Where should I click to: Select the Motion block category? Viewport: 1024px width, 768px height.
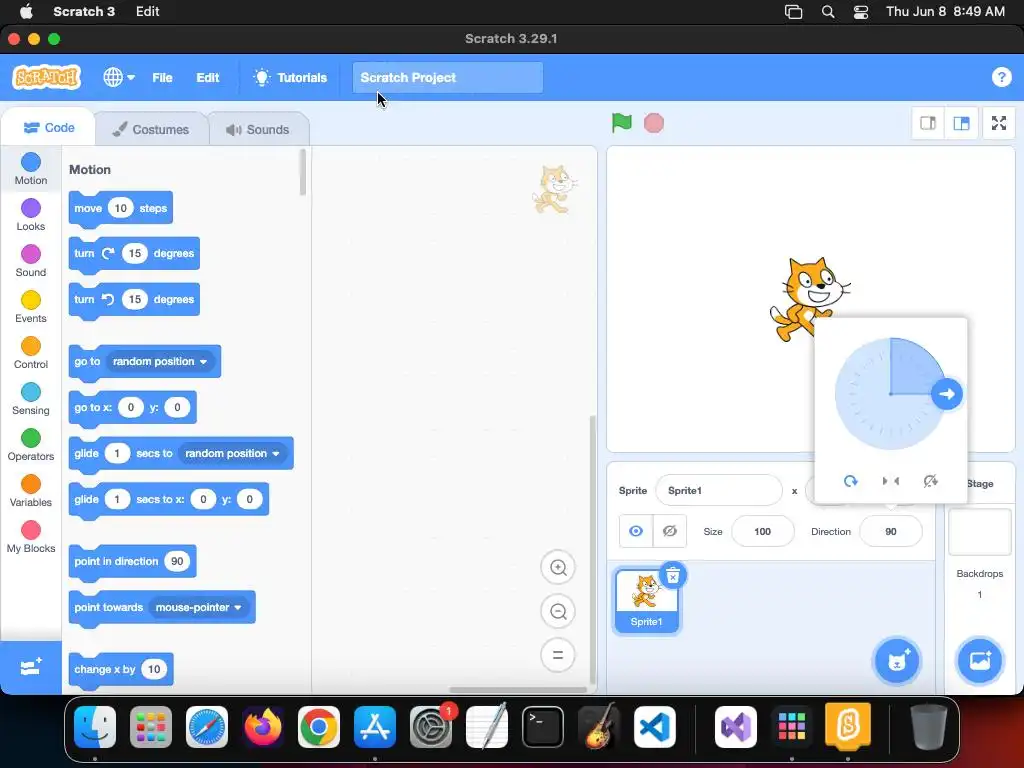[31, 168]
